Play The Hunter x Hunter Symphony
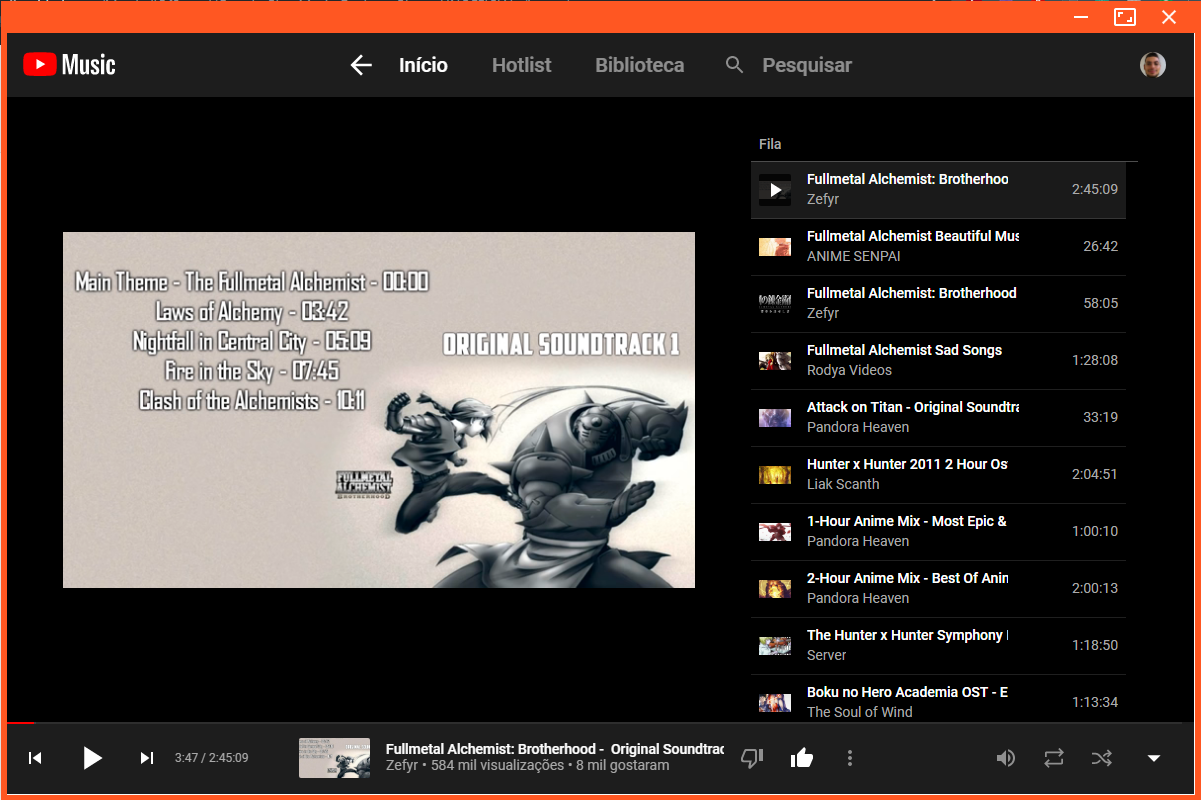The image size is (1201, 800). click(x=938, y=646)
